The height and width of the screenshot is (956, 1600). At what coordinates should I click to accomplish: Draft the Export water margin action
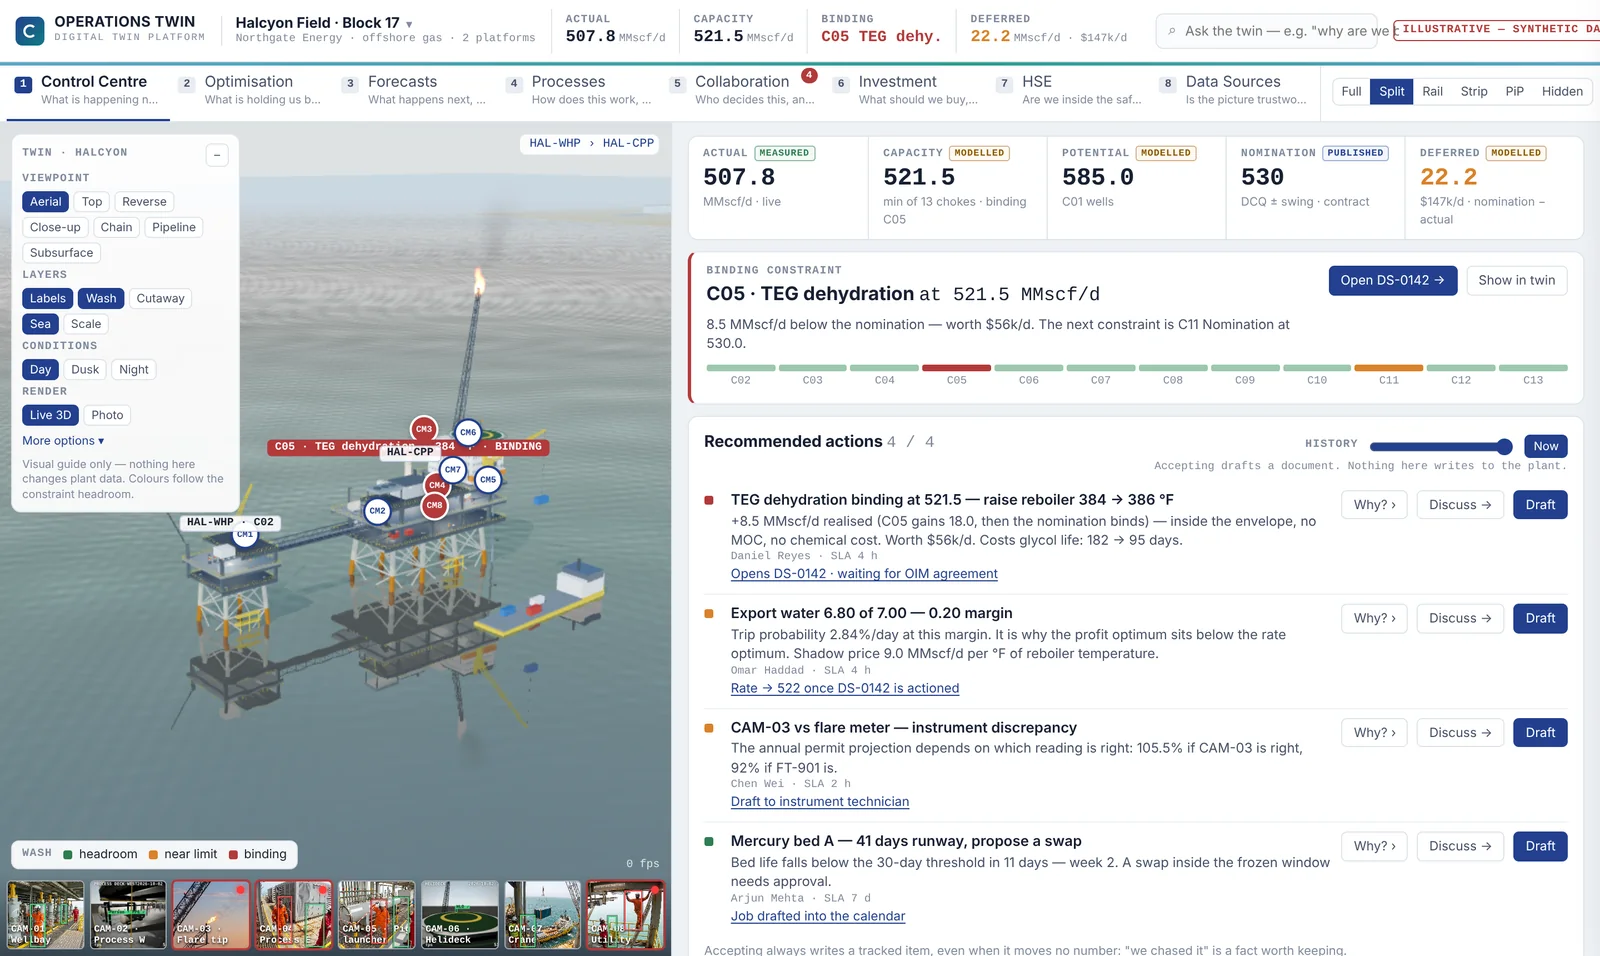1540,618
